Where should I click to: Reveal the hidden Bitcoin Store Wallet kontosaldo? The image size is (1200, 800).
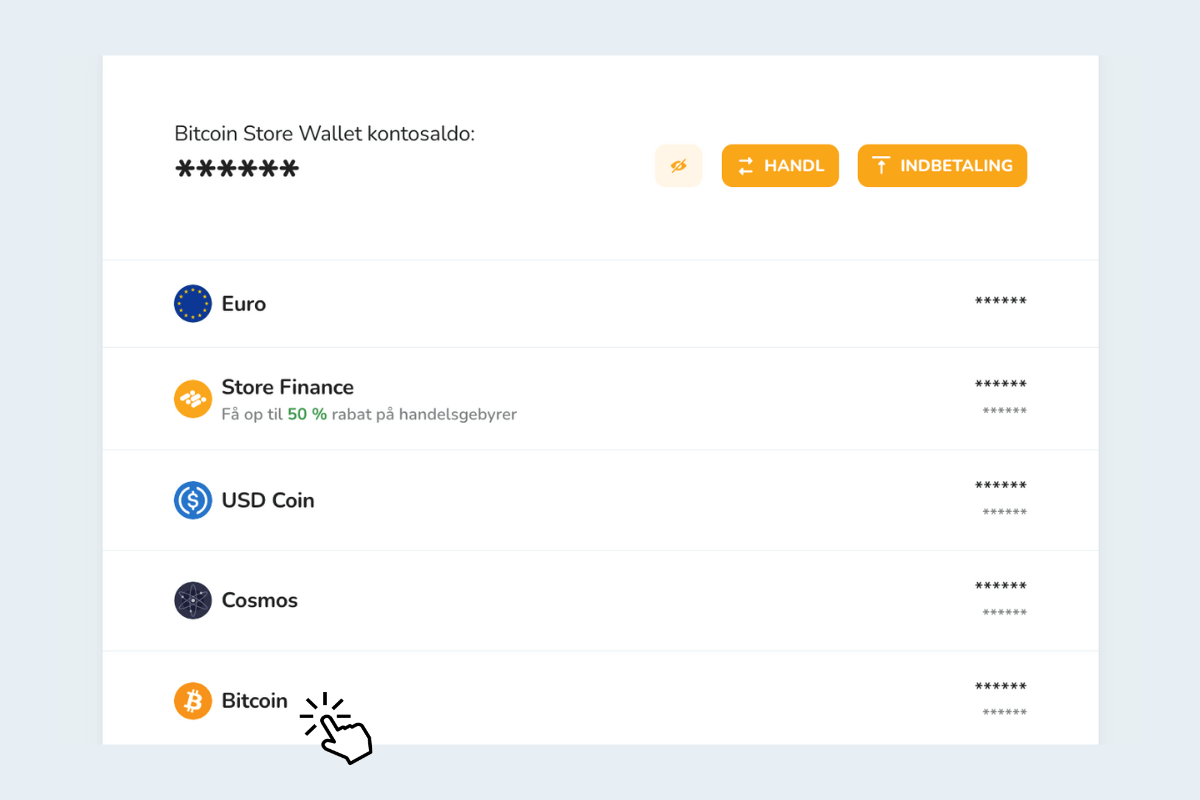(678, 165)
